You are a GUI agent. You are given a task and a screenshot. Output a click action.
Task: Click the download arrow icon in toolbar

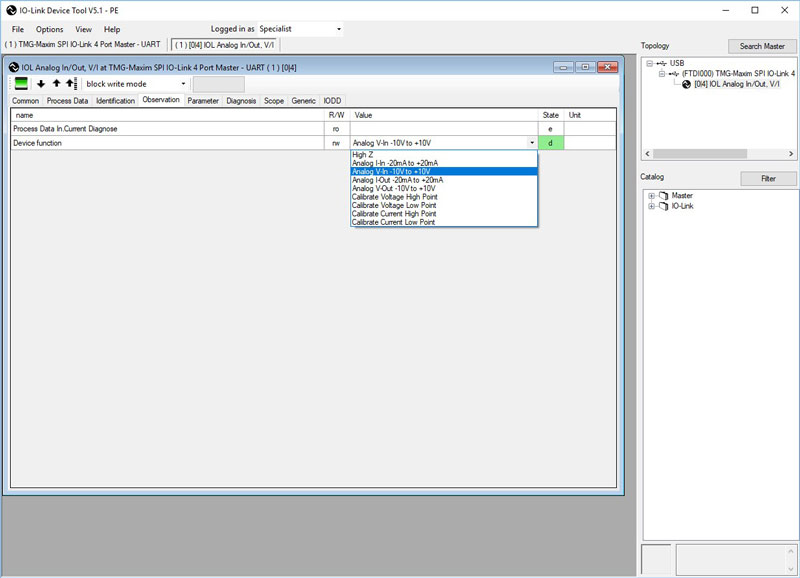coord(41,84)
